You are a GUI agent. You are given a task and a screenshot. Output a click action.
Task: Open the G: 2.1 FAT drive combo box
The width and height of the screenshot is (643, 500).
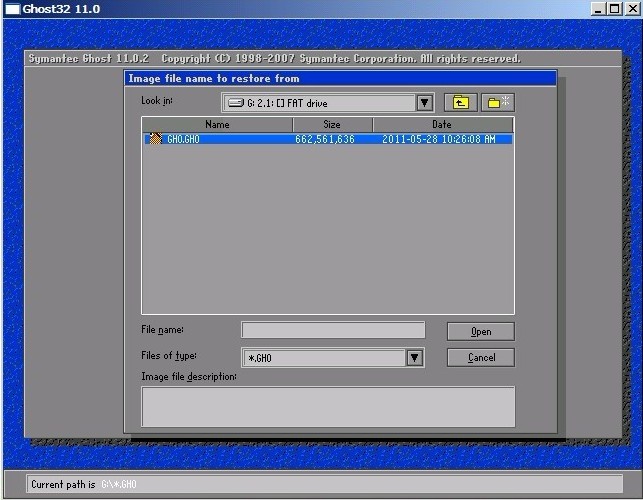328,103
